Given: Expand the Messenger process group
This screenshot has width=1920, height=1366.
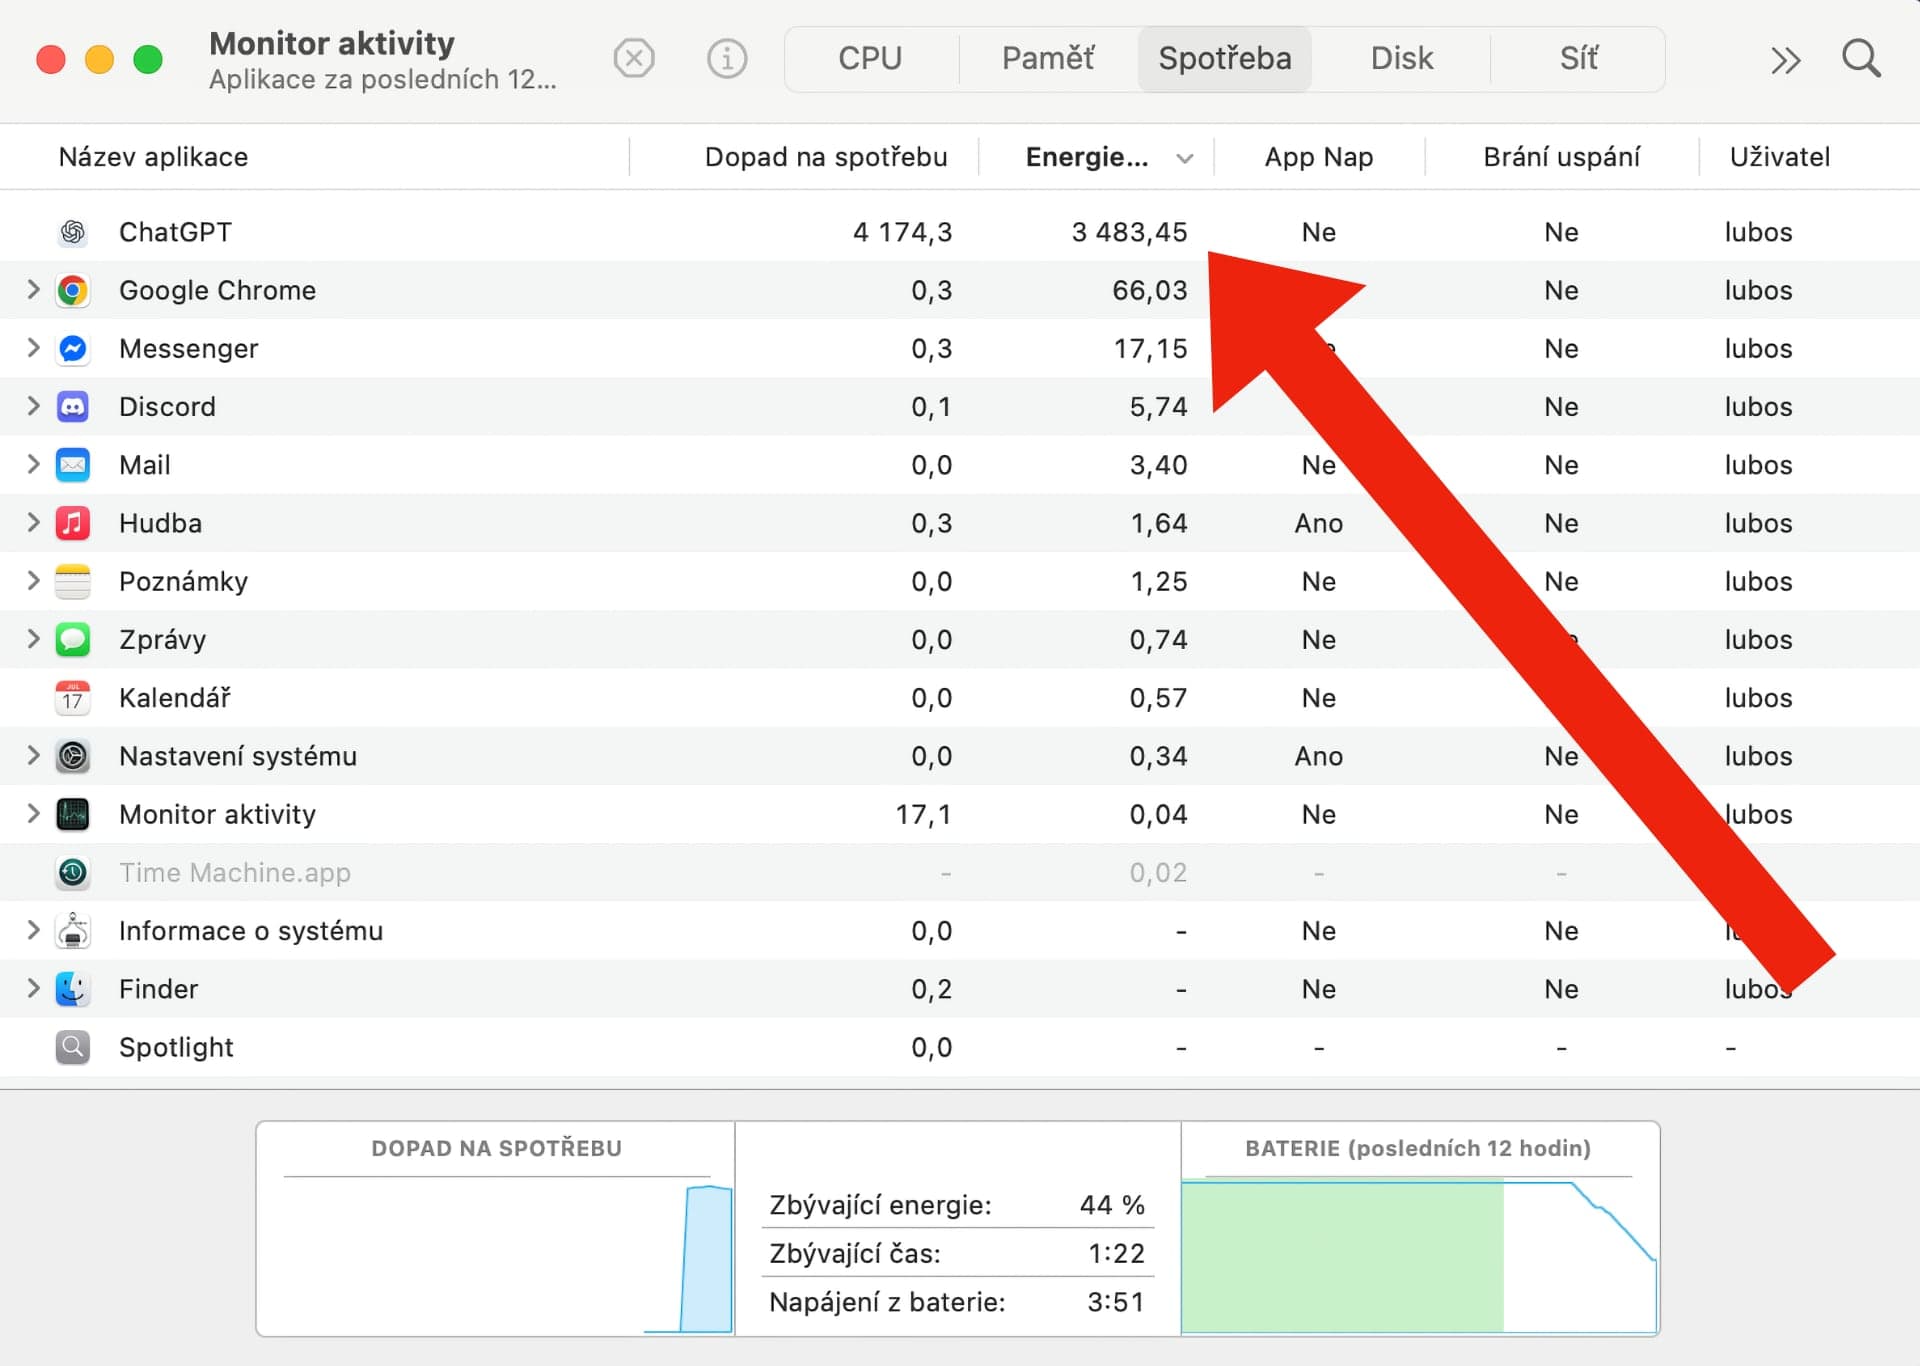Looking at the screenshot, I should [x=33, y=348].
